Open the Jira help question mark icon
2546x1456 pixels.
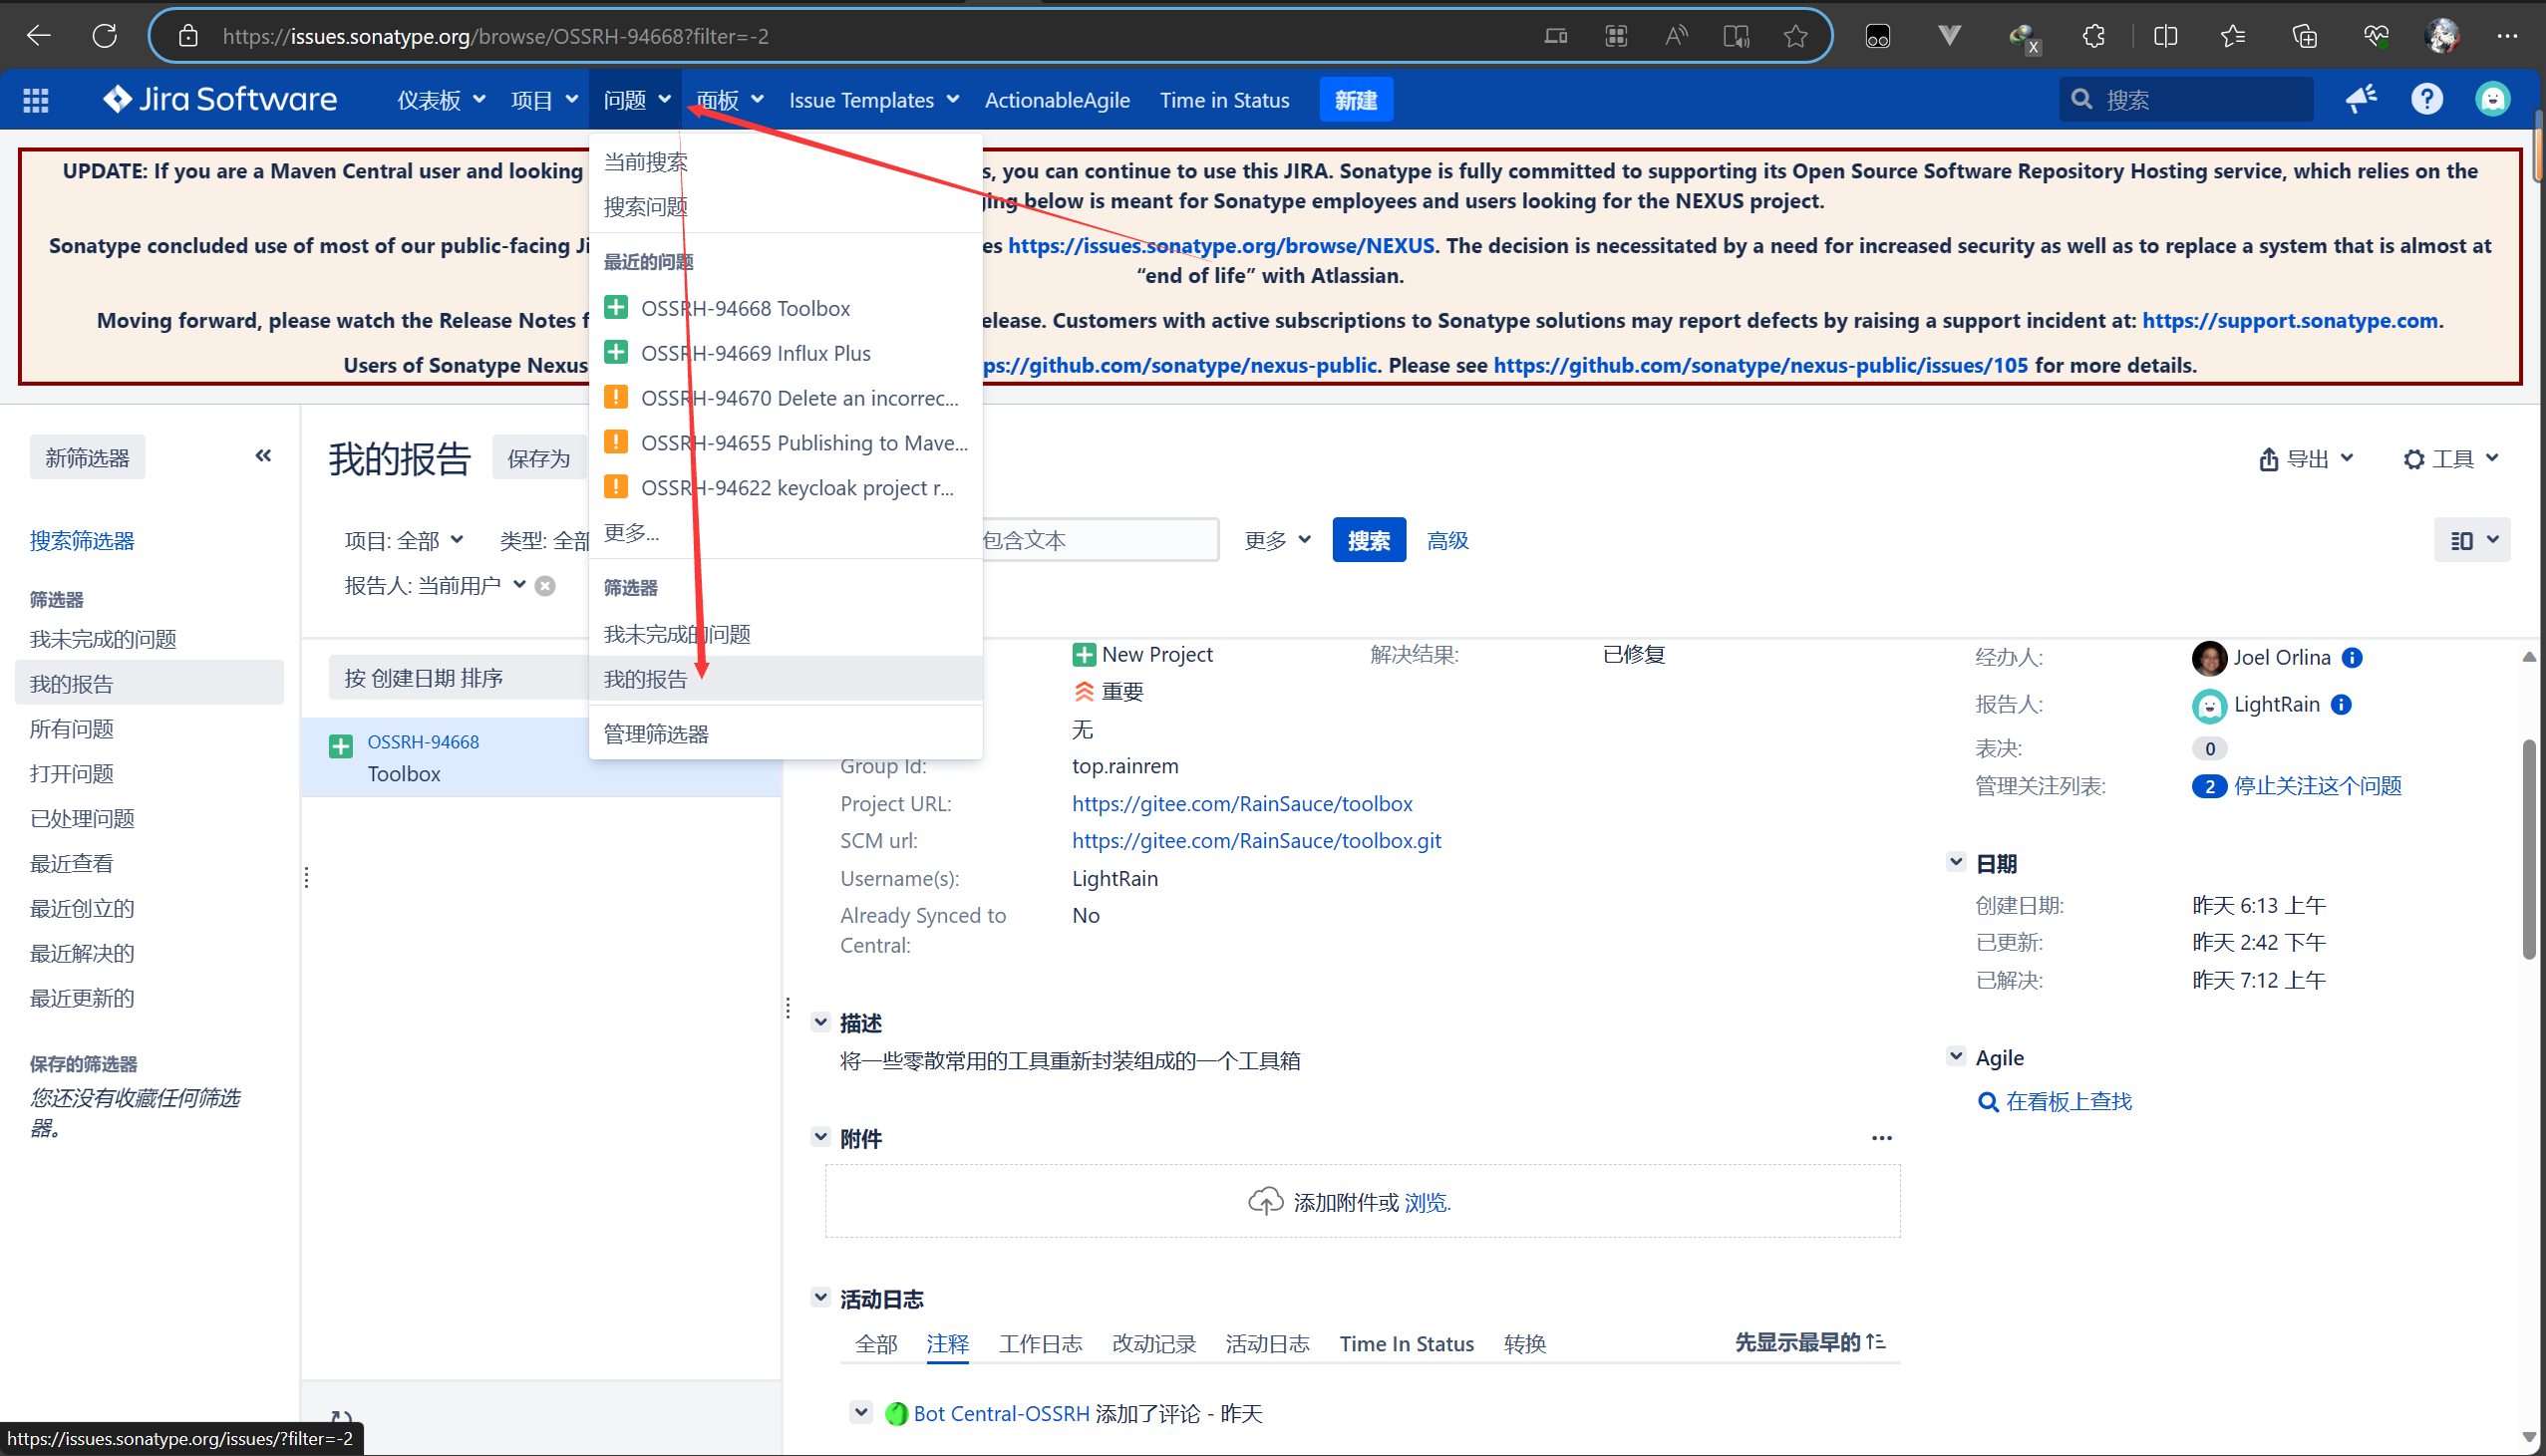click(x=2426, y=99)
